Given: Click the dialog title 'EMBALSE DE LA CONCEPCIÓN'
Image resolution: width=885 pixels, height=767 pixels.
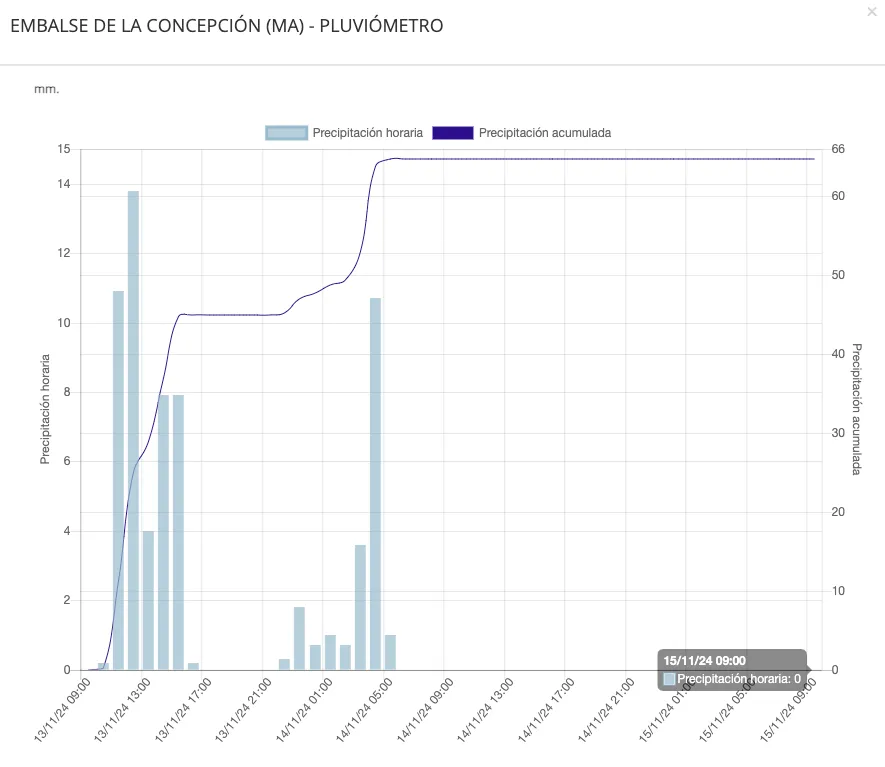Looking at the screenshot, I should [x=226, y=26].
